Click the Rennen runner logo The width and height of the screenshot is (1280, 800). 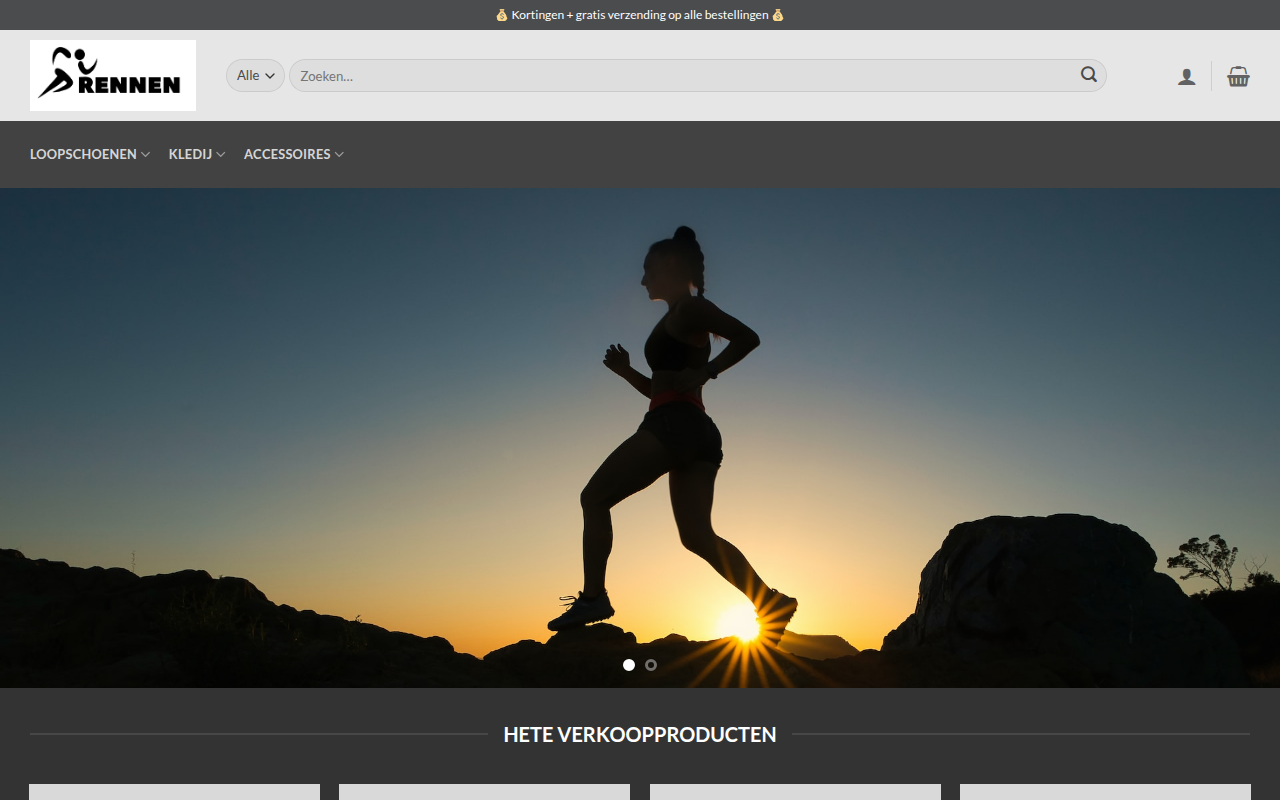(x=113, y=75)
